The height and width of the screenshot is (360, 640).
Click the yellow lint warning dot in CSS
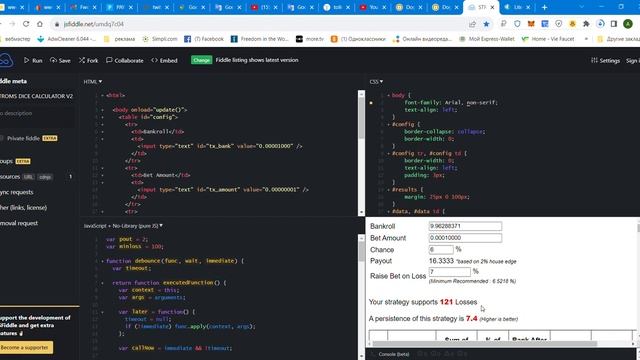tap(371, 103)
